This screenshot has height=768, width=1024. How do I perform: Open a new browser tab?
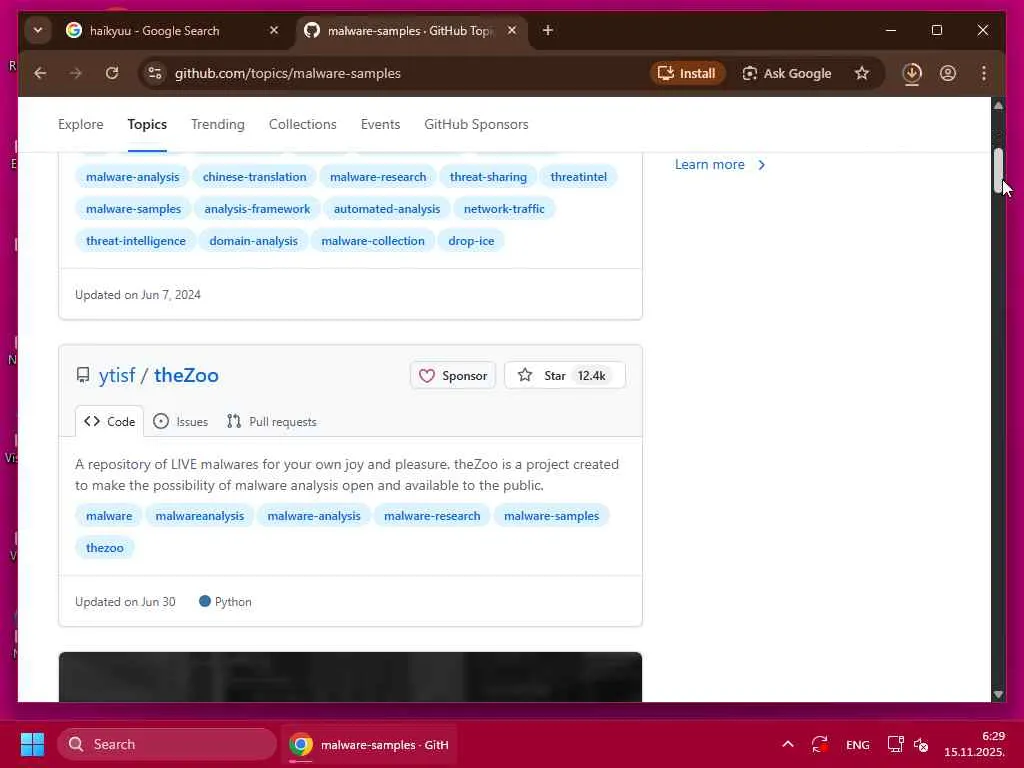click(x=547, y=31)
